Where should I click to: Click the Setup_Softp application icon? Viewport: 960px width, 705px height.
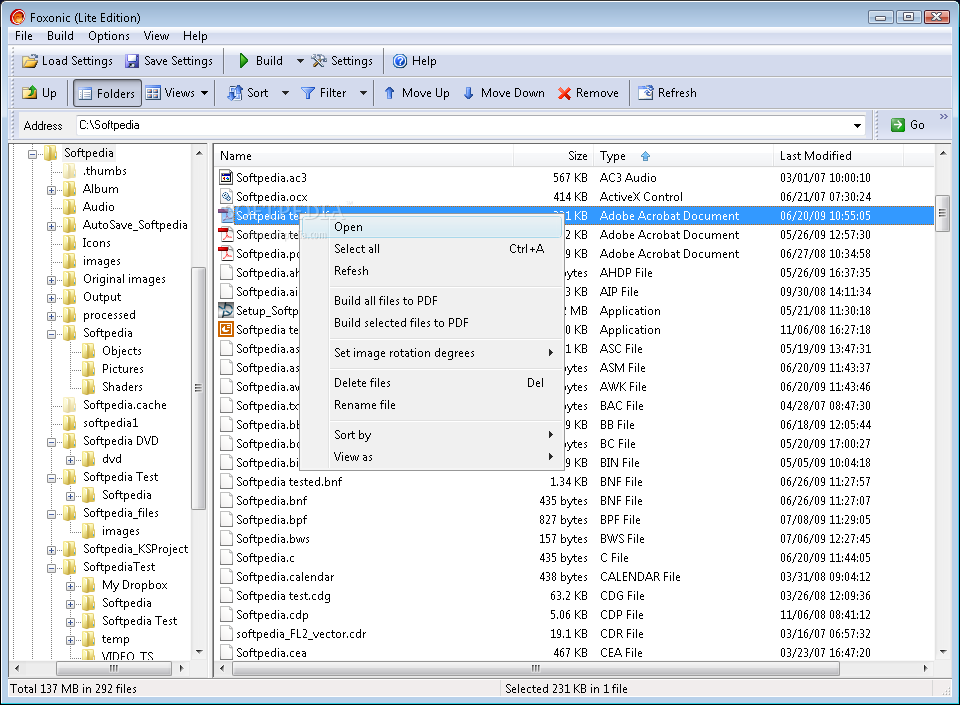(x=226, y=310)
